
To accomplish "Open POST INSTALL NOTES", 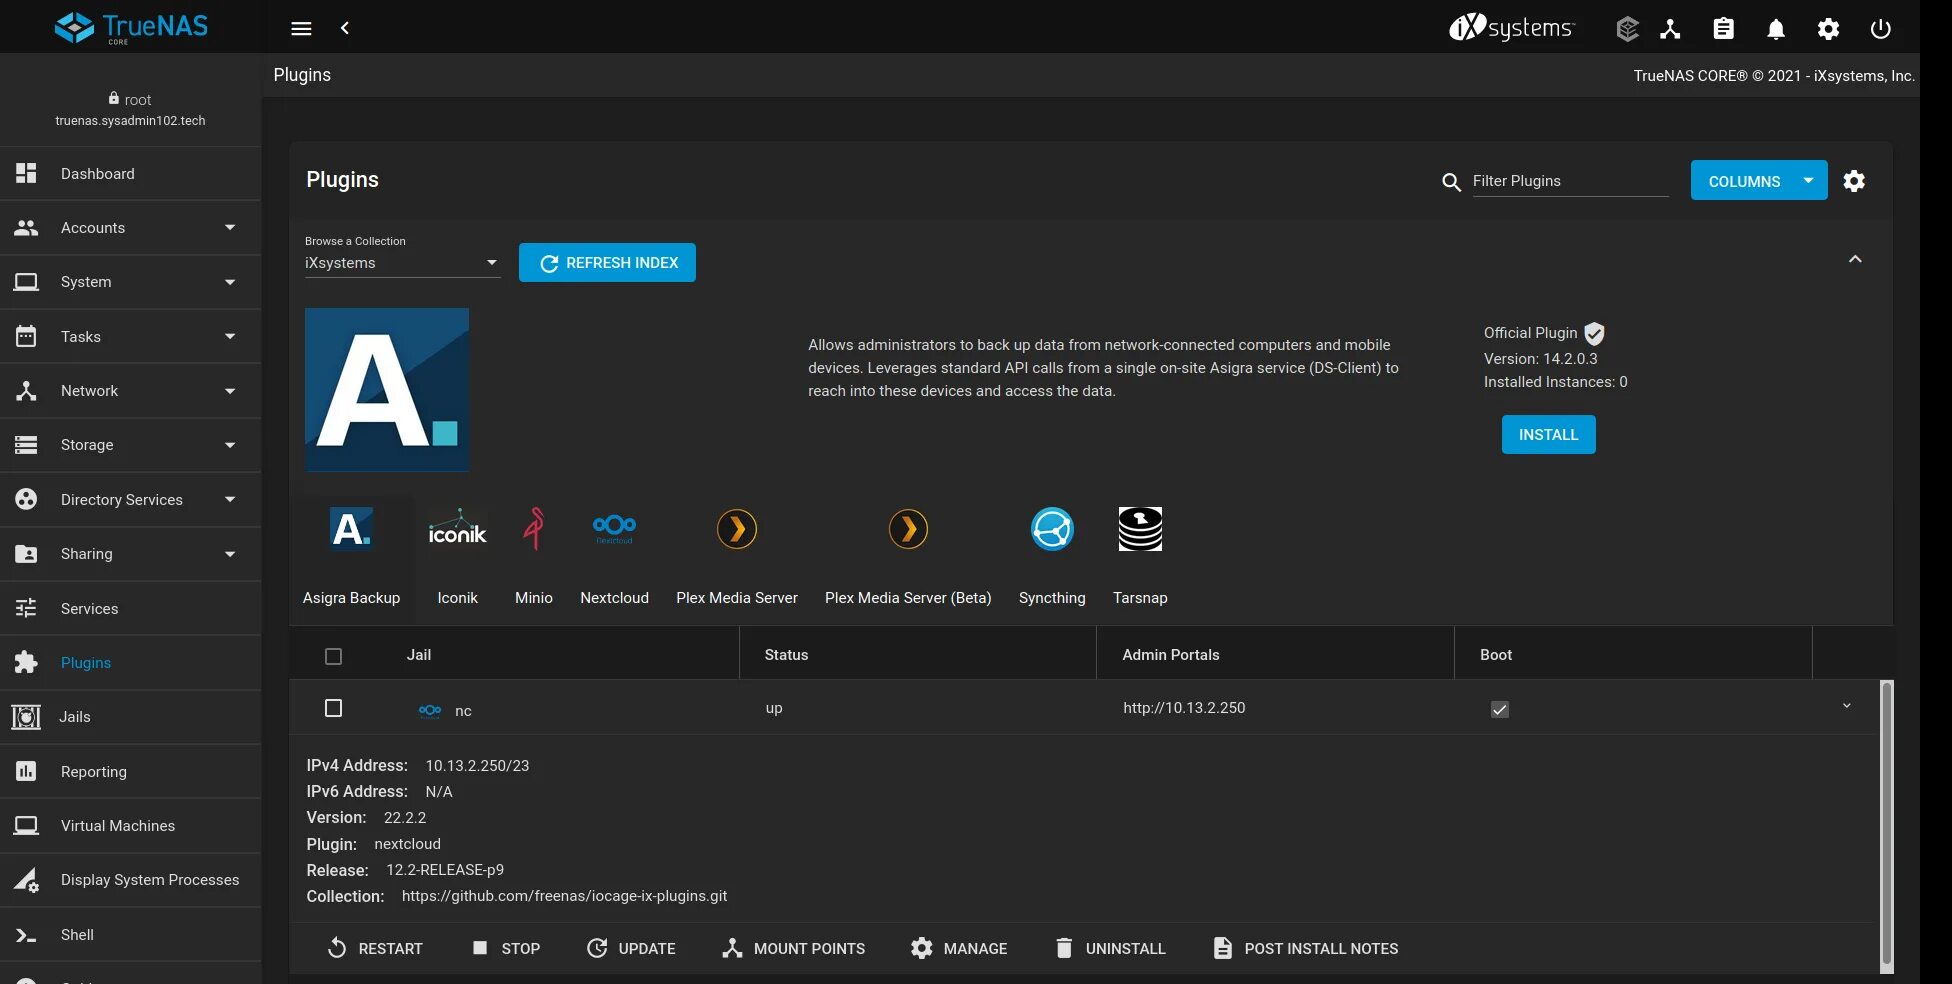I will (x=1305, y=948).
